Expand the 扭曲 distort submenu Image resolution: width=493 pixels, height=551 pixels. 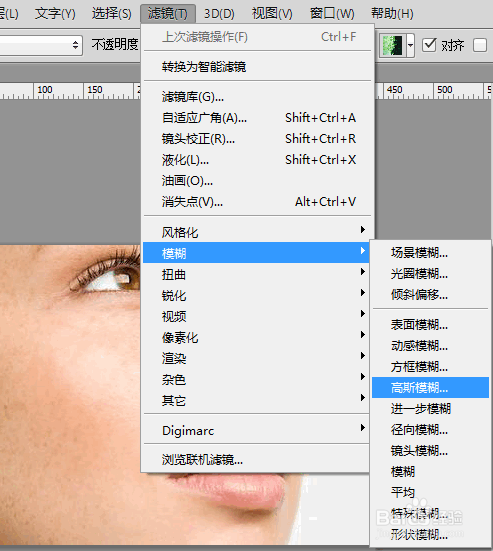256,274
